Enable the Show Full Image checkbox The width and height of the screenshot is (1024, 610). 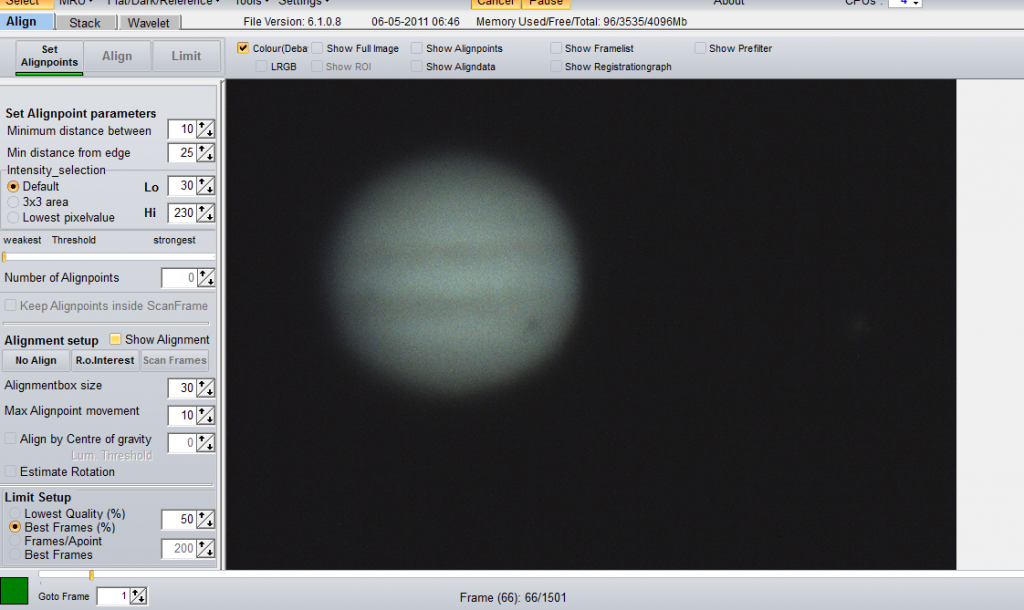[x=316, y=47]
